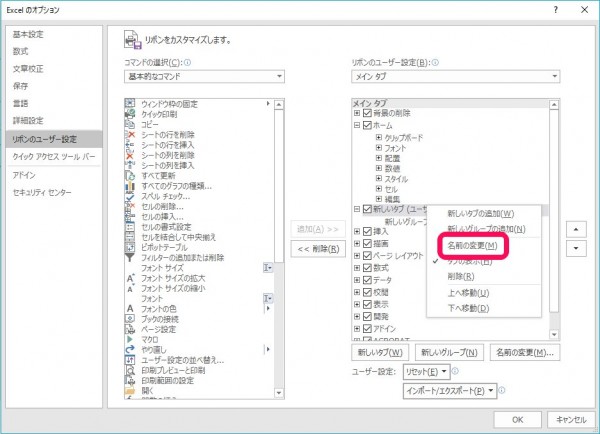Click the セルの削除 icon
The height and width of the screenshot is (434, 600).
[x=130, y=206]
